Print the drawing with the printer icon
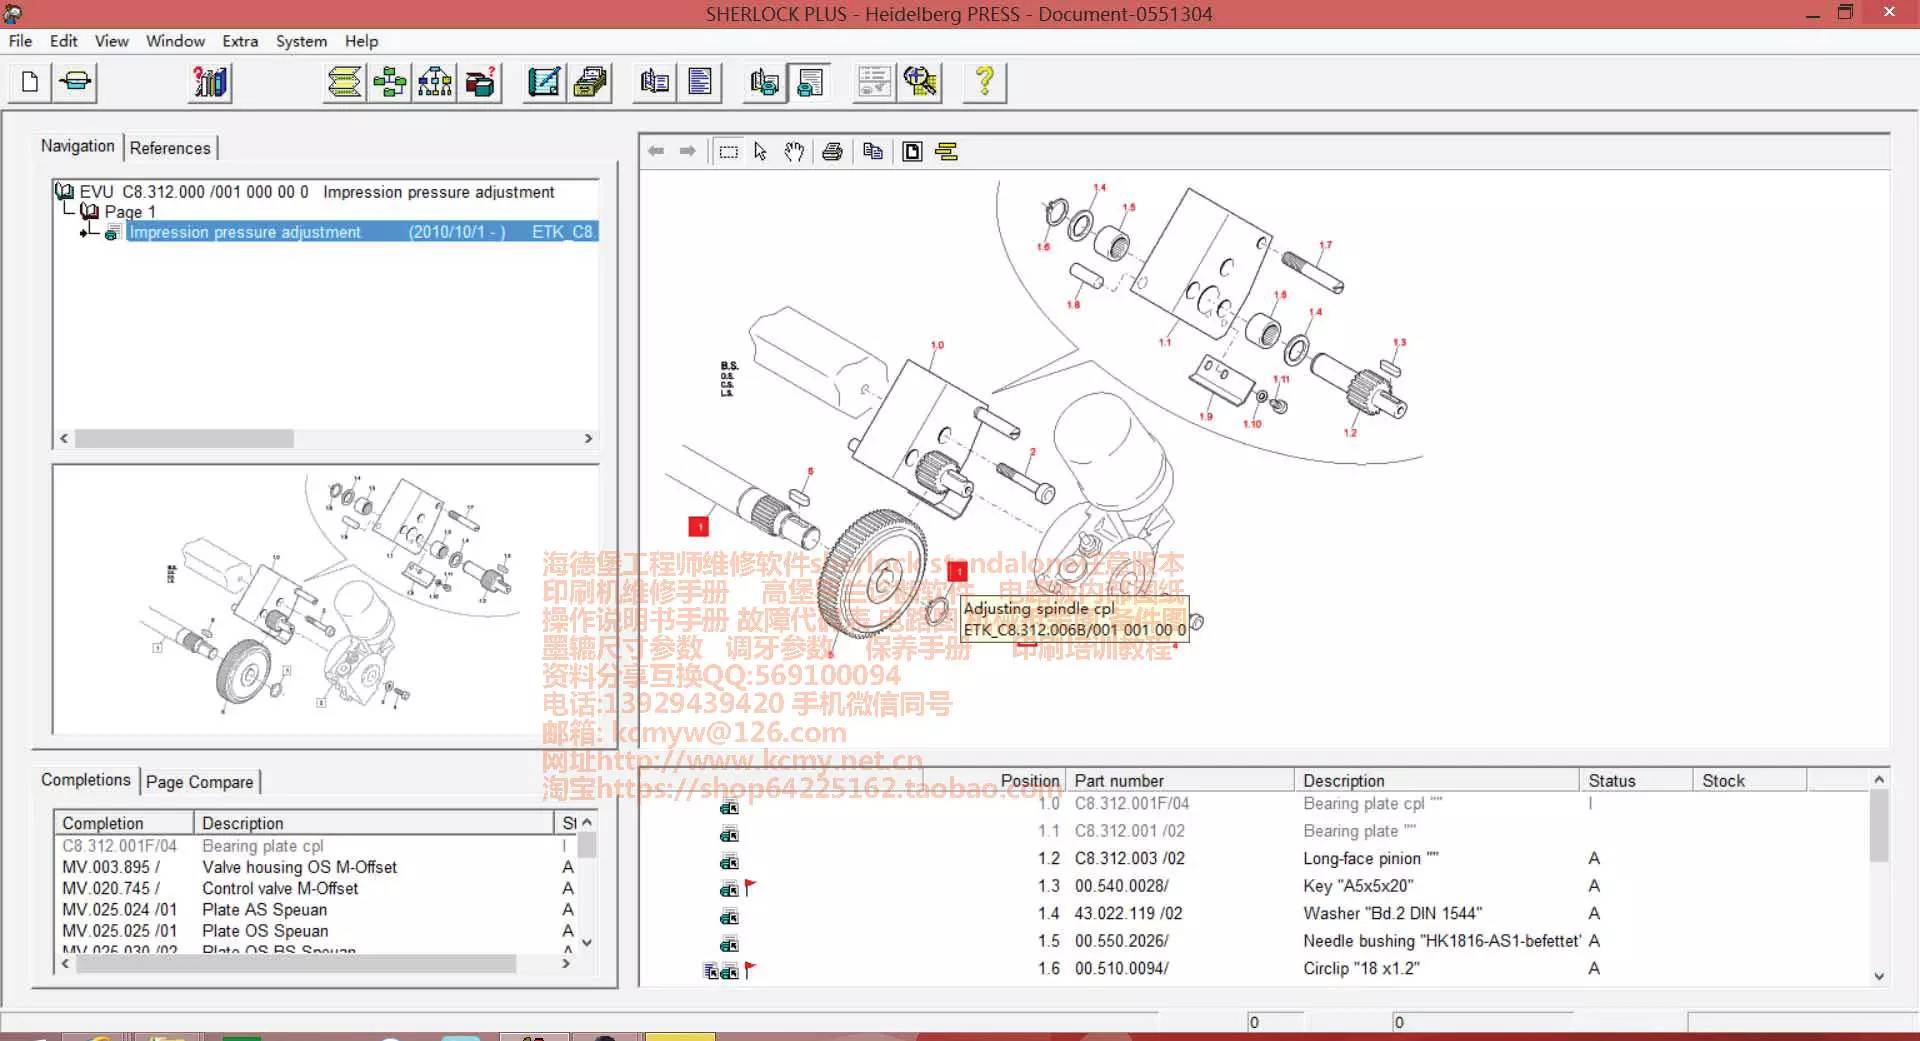Screen dimensions: 1920x1041 [x=832, y=152]
